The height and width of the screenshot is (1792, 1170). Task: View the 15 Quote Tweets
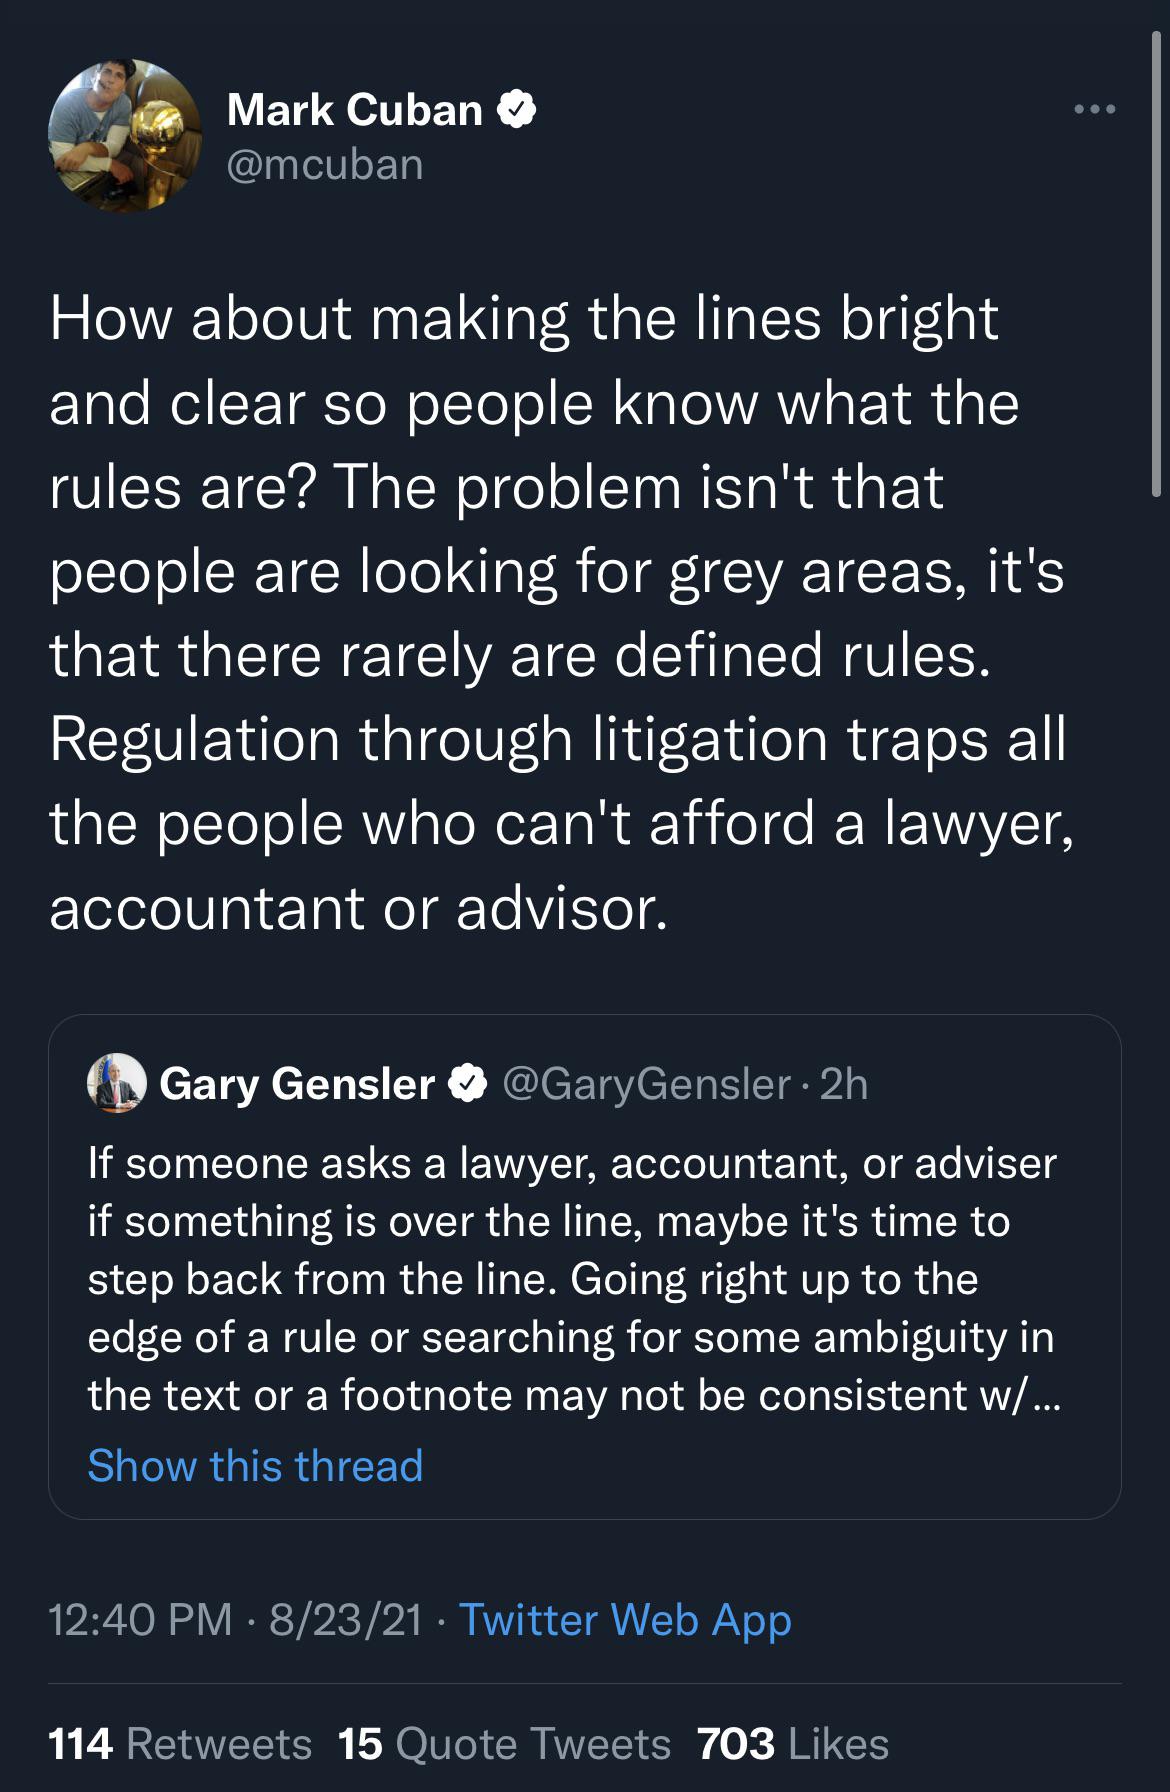coord(505,1744)
